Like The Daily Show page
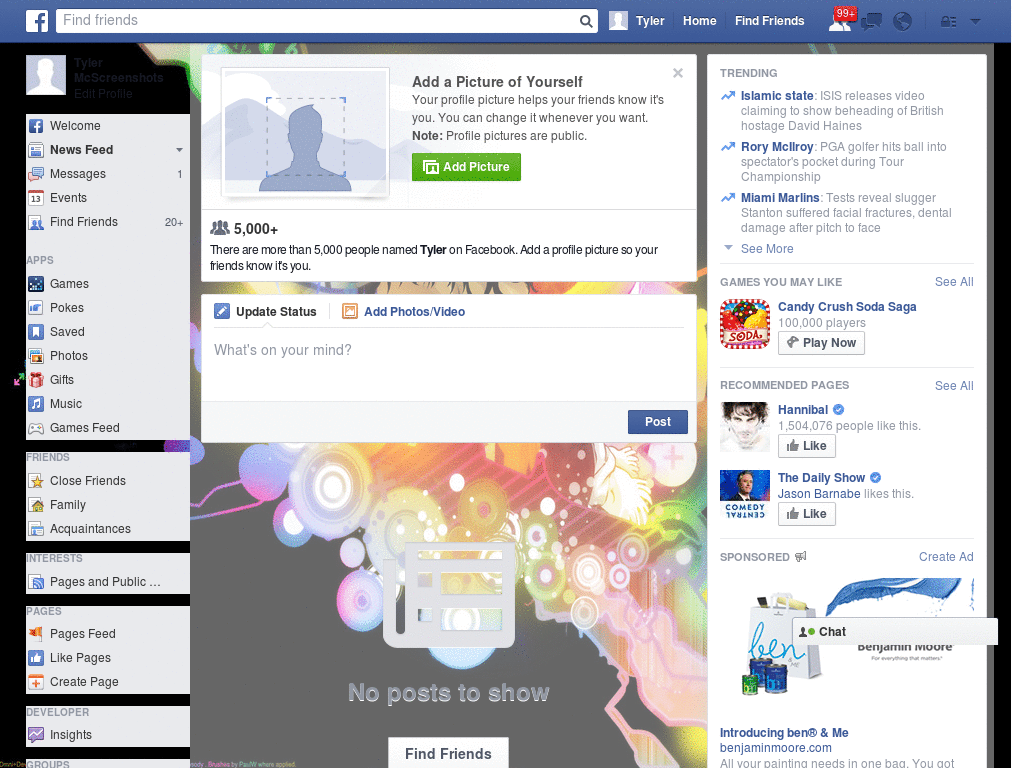The width and height of the screenshot is (1024, 768). point(807,514)
